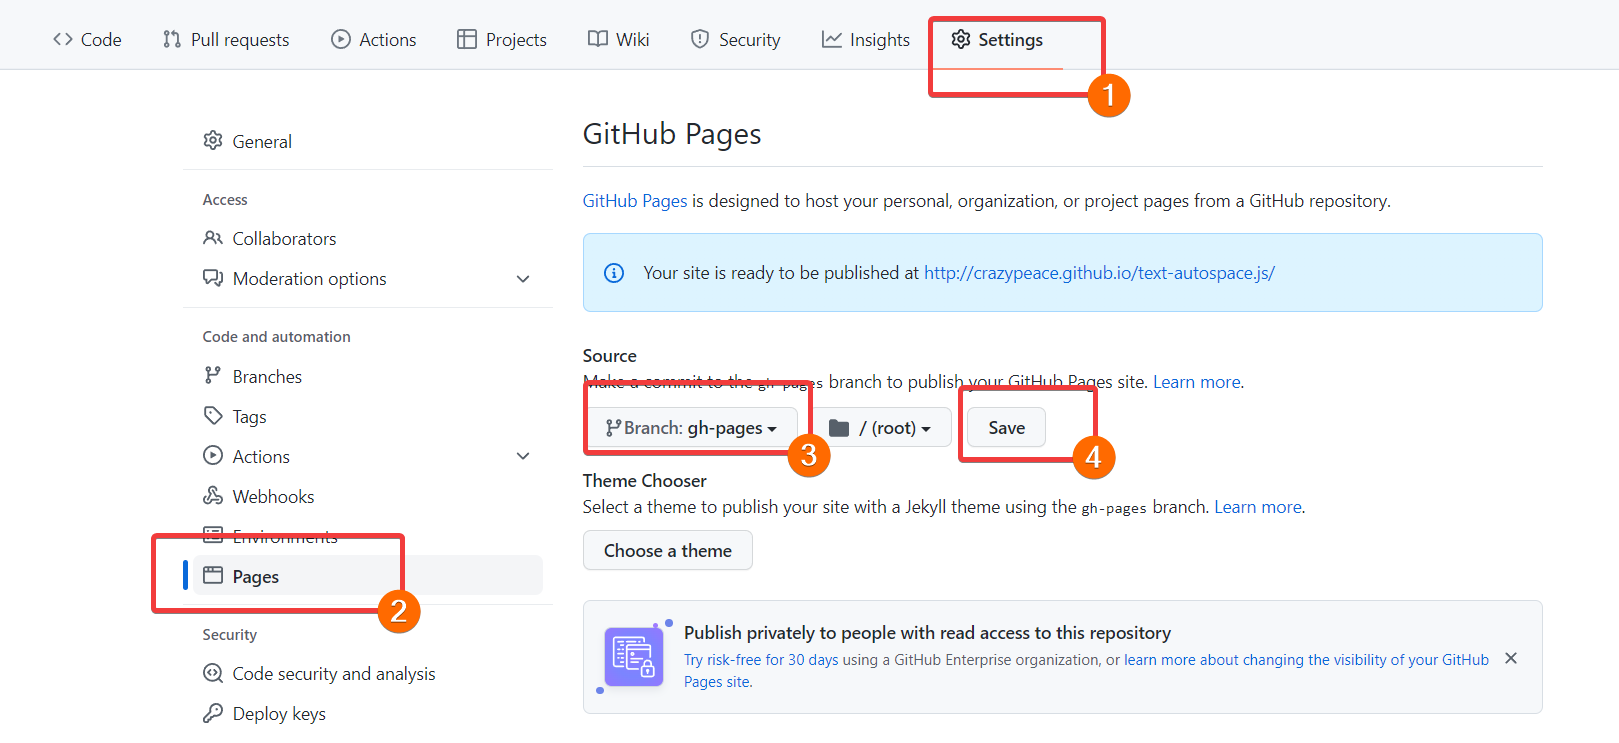This screenshot has width=1619, height=743.
Task: Open the Insights tab
Action: point(866,40)
